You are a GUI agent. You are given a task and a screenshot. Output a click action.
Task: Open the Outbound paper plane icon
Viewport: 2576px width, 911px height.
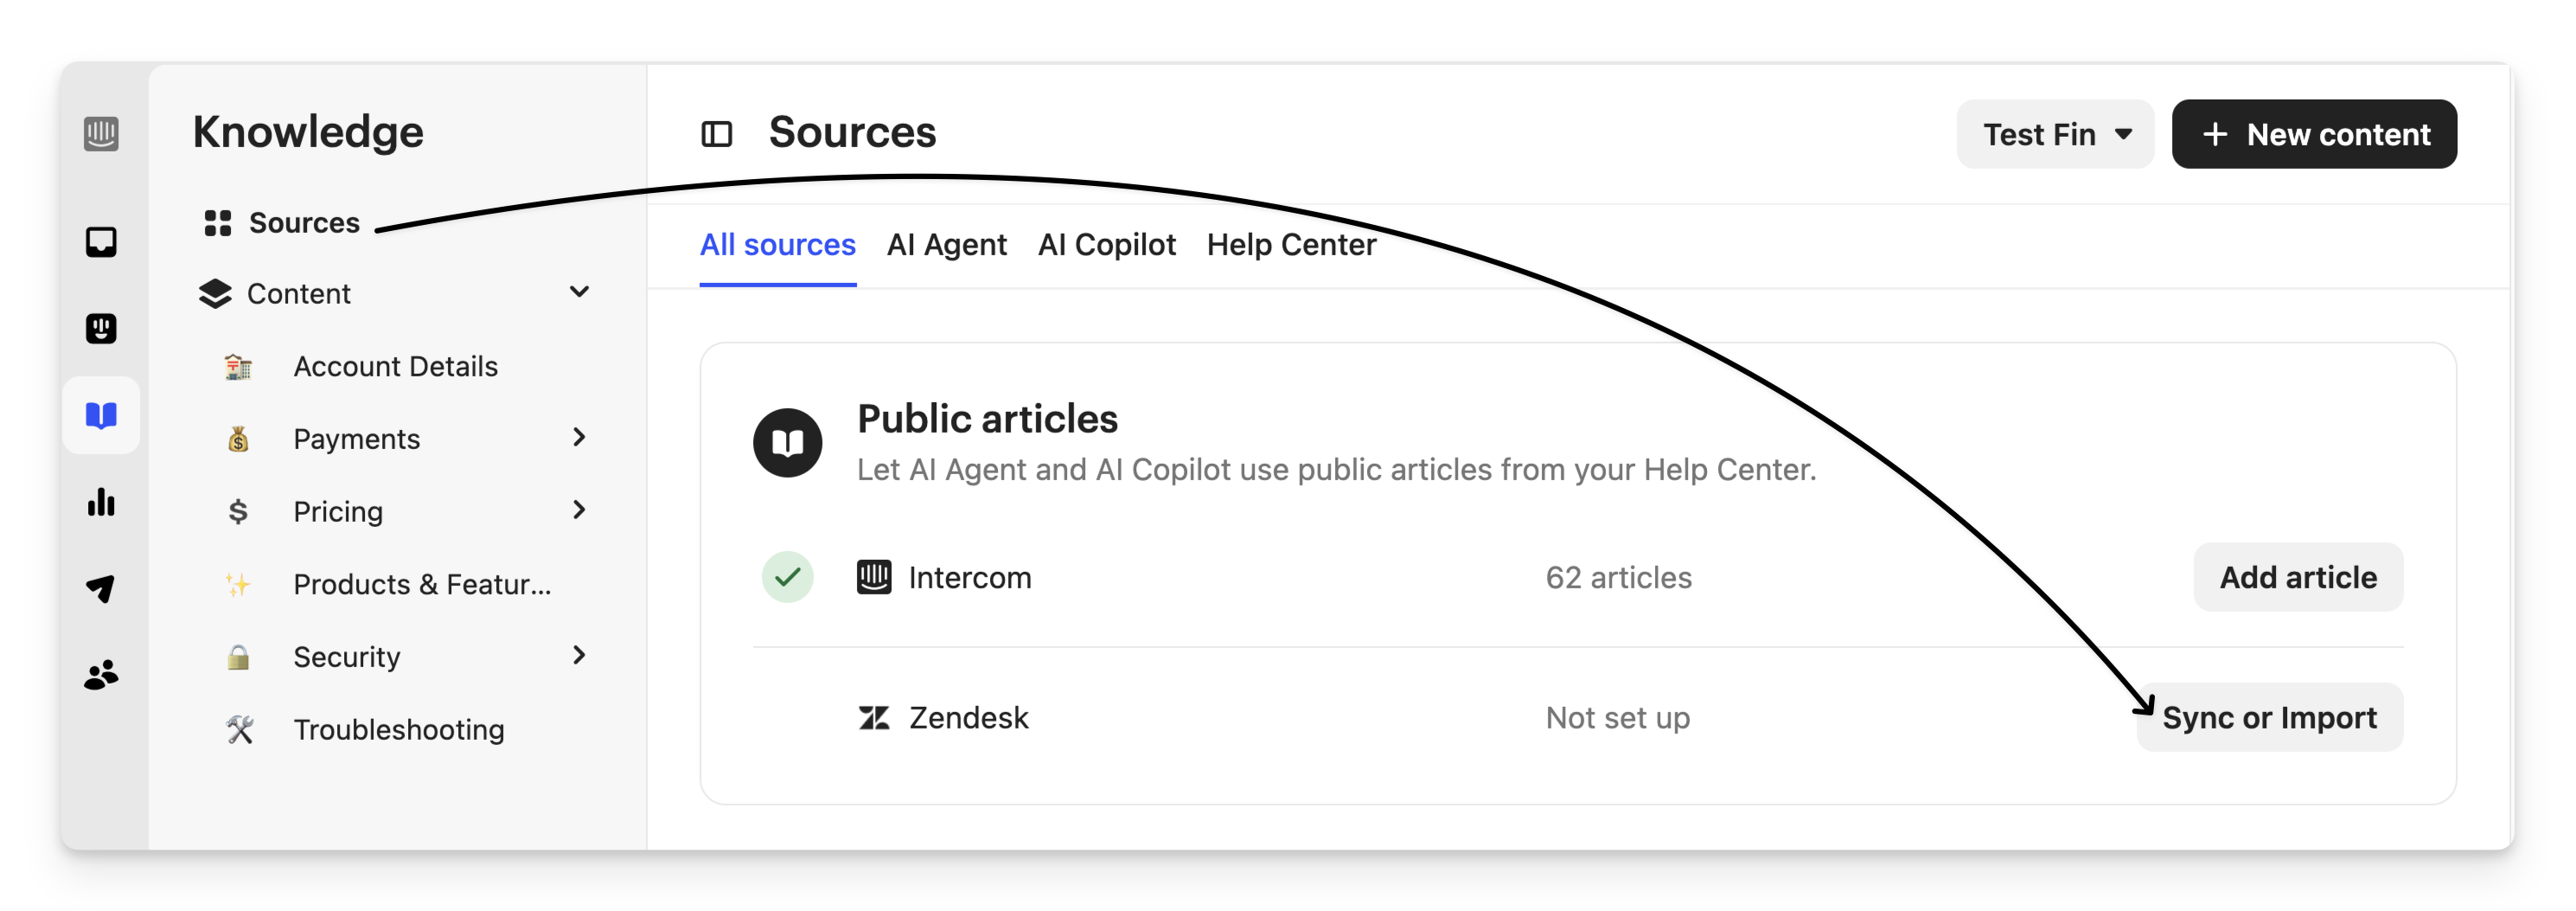[x=101, y=589]
